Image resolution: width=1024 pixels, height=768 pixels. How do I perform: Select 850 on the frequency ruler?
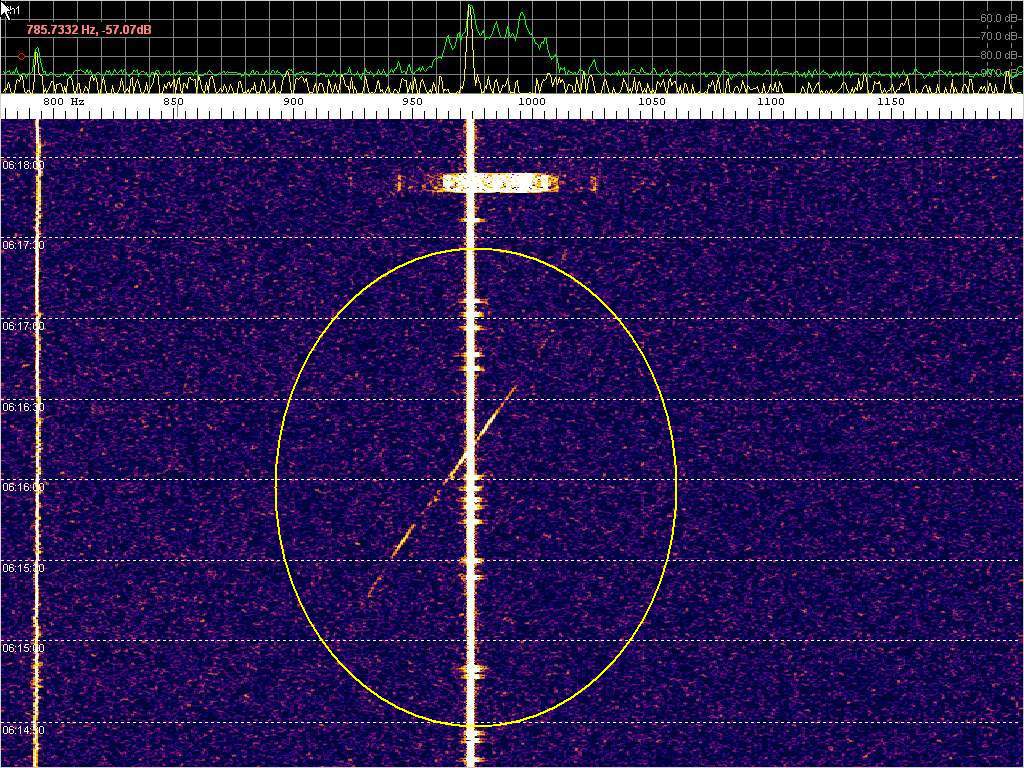click(x=173, y=102)
